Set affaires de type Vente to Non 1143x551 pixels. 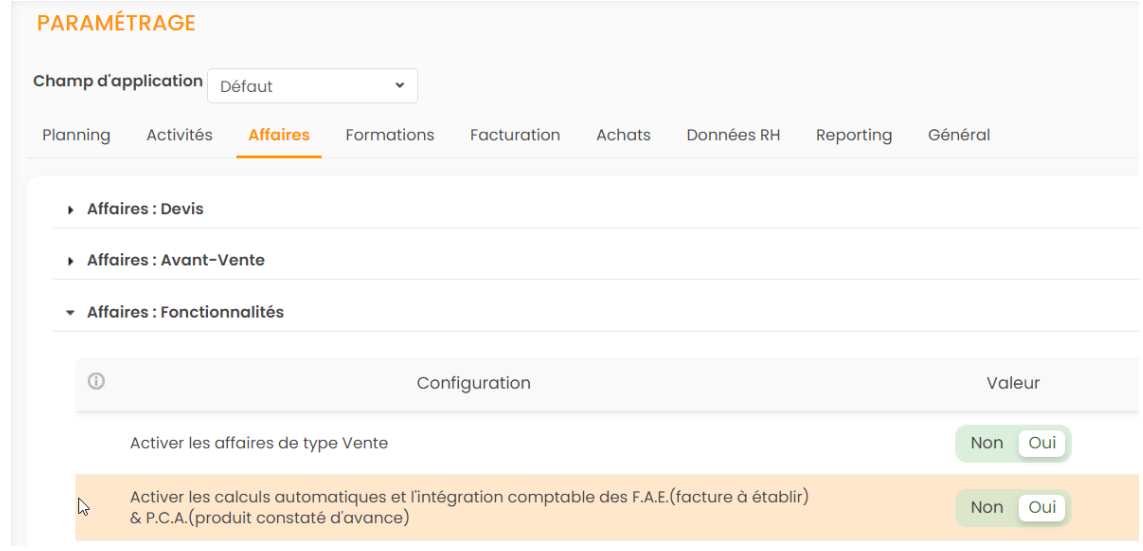[x=986, y=443]
